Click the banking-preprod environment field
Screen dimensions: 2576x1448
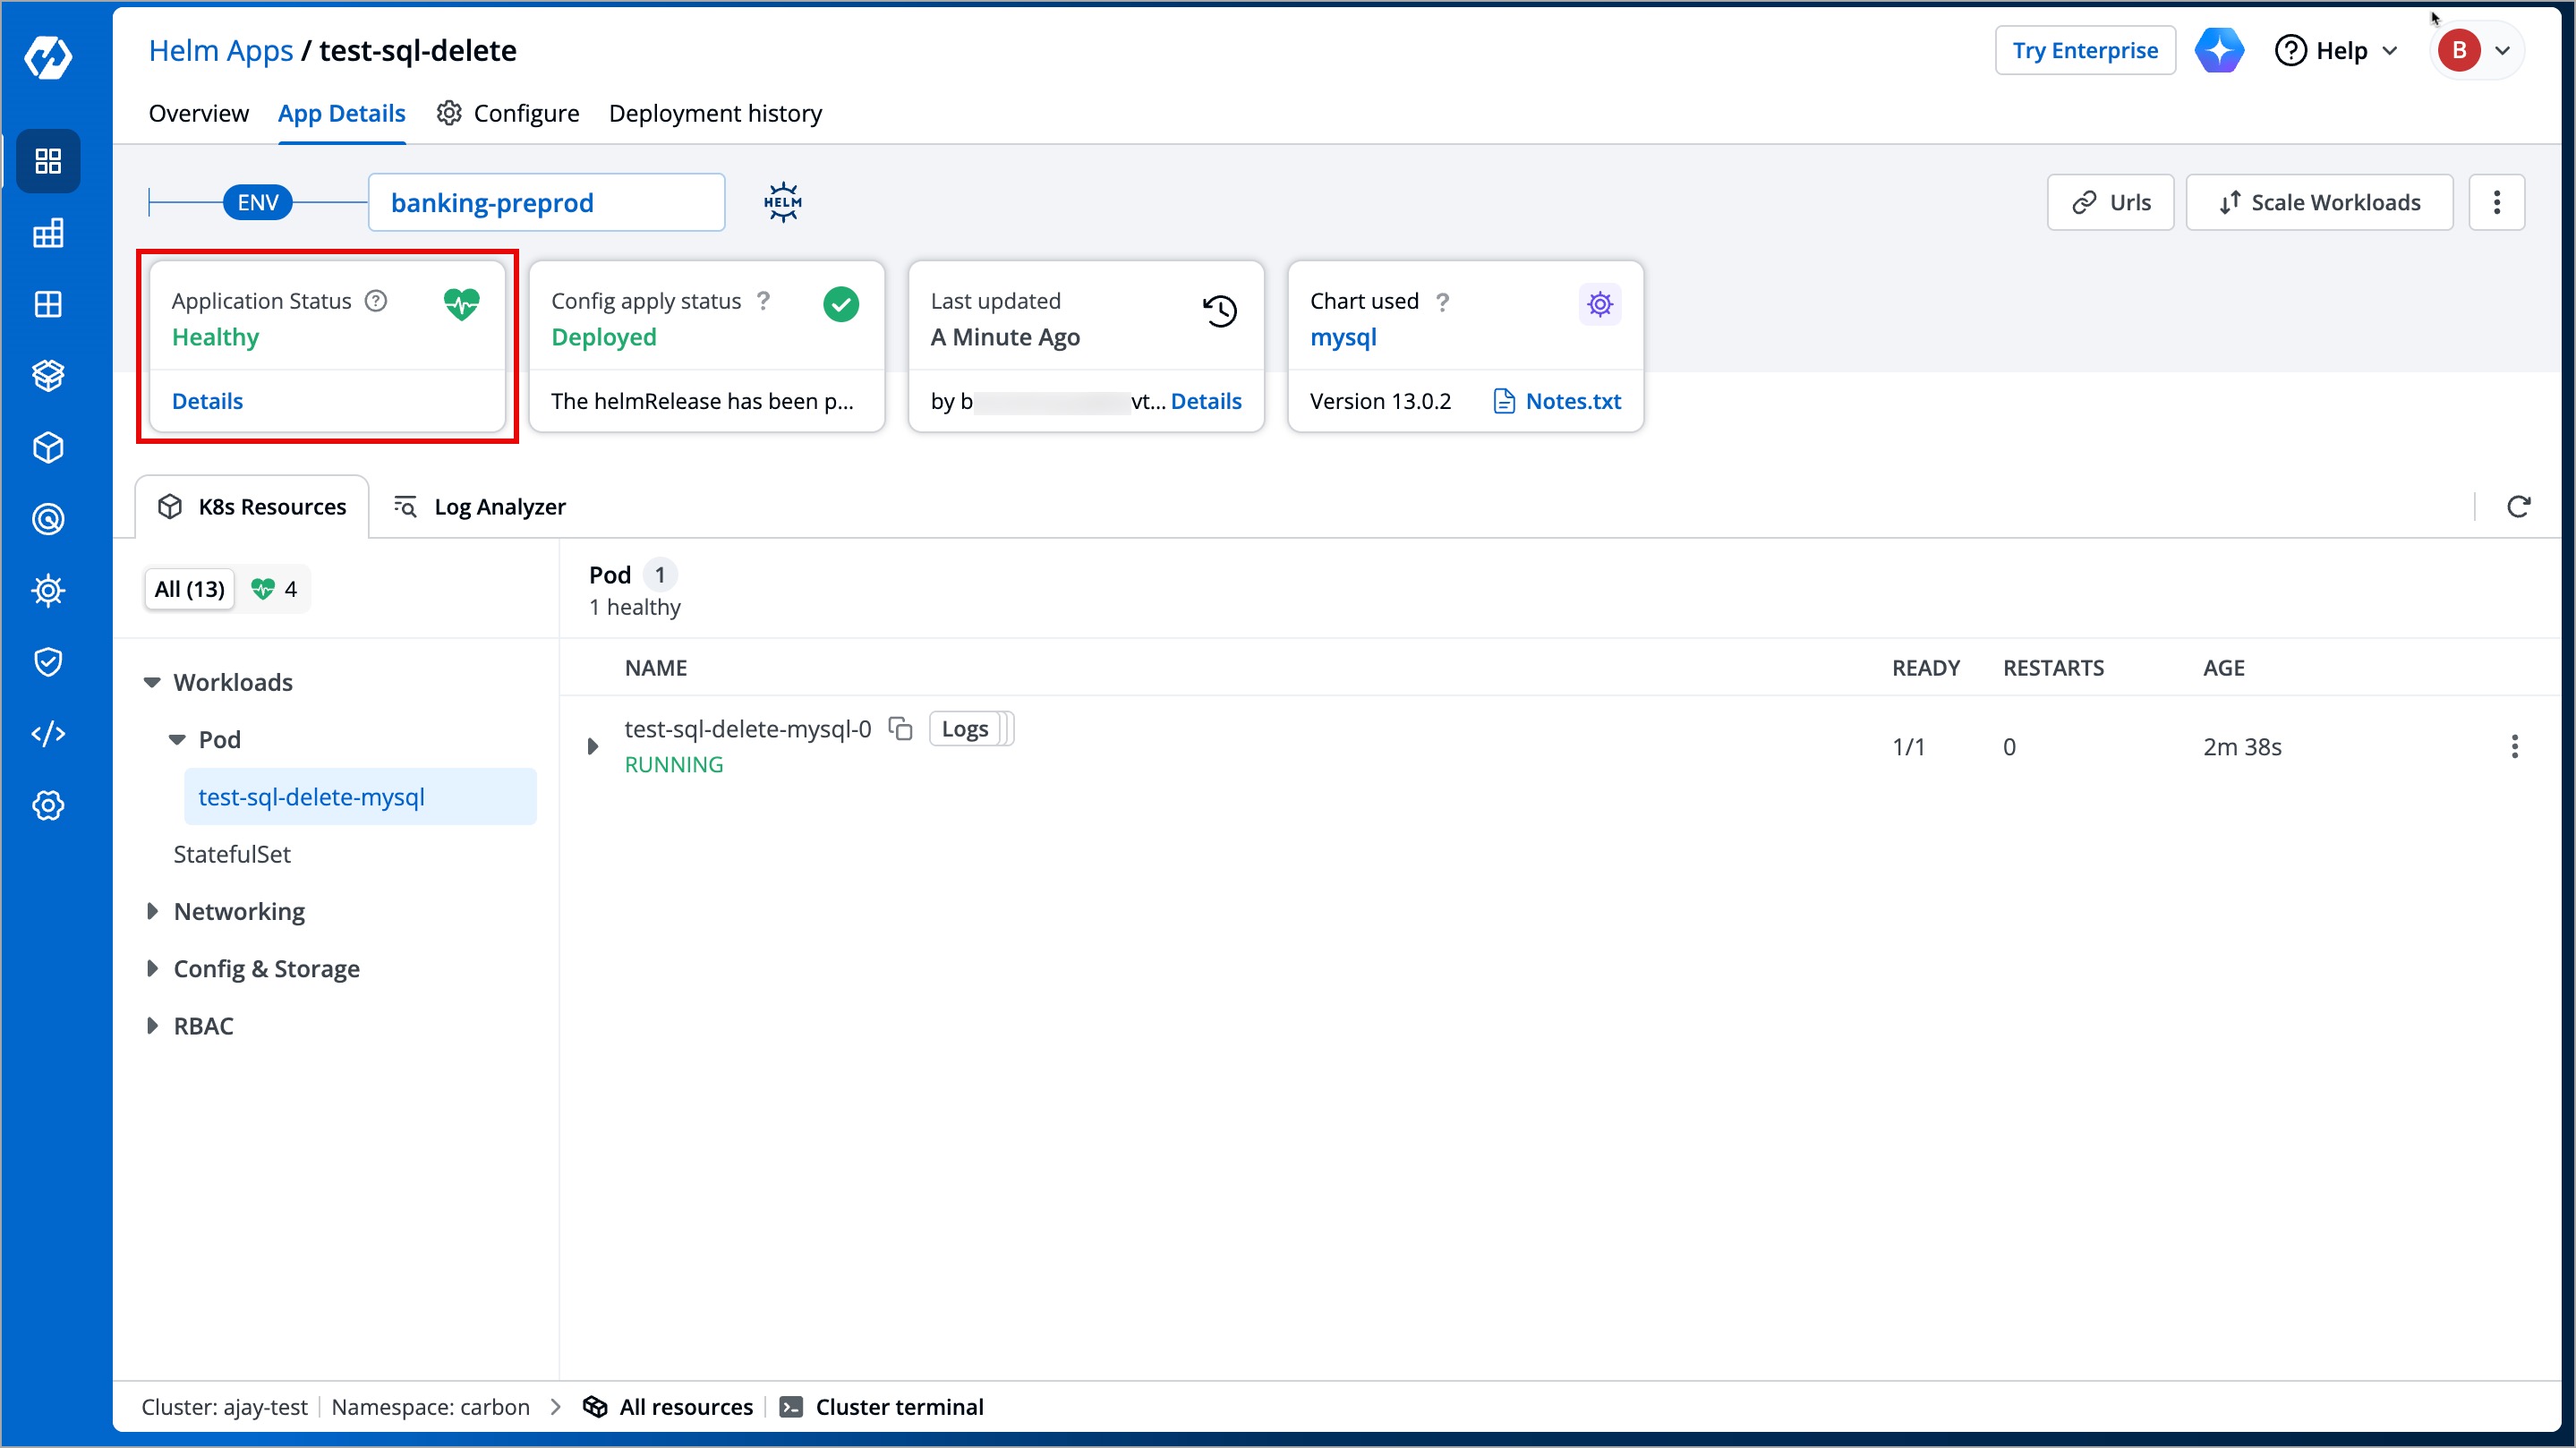click(546, 203)
